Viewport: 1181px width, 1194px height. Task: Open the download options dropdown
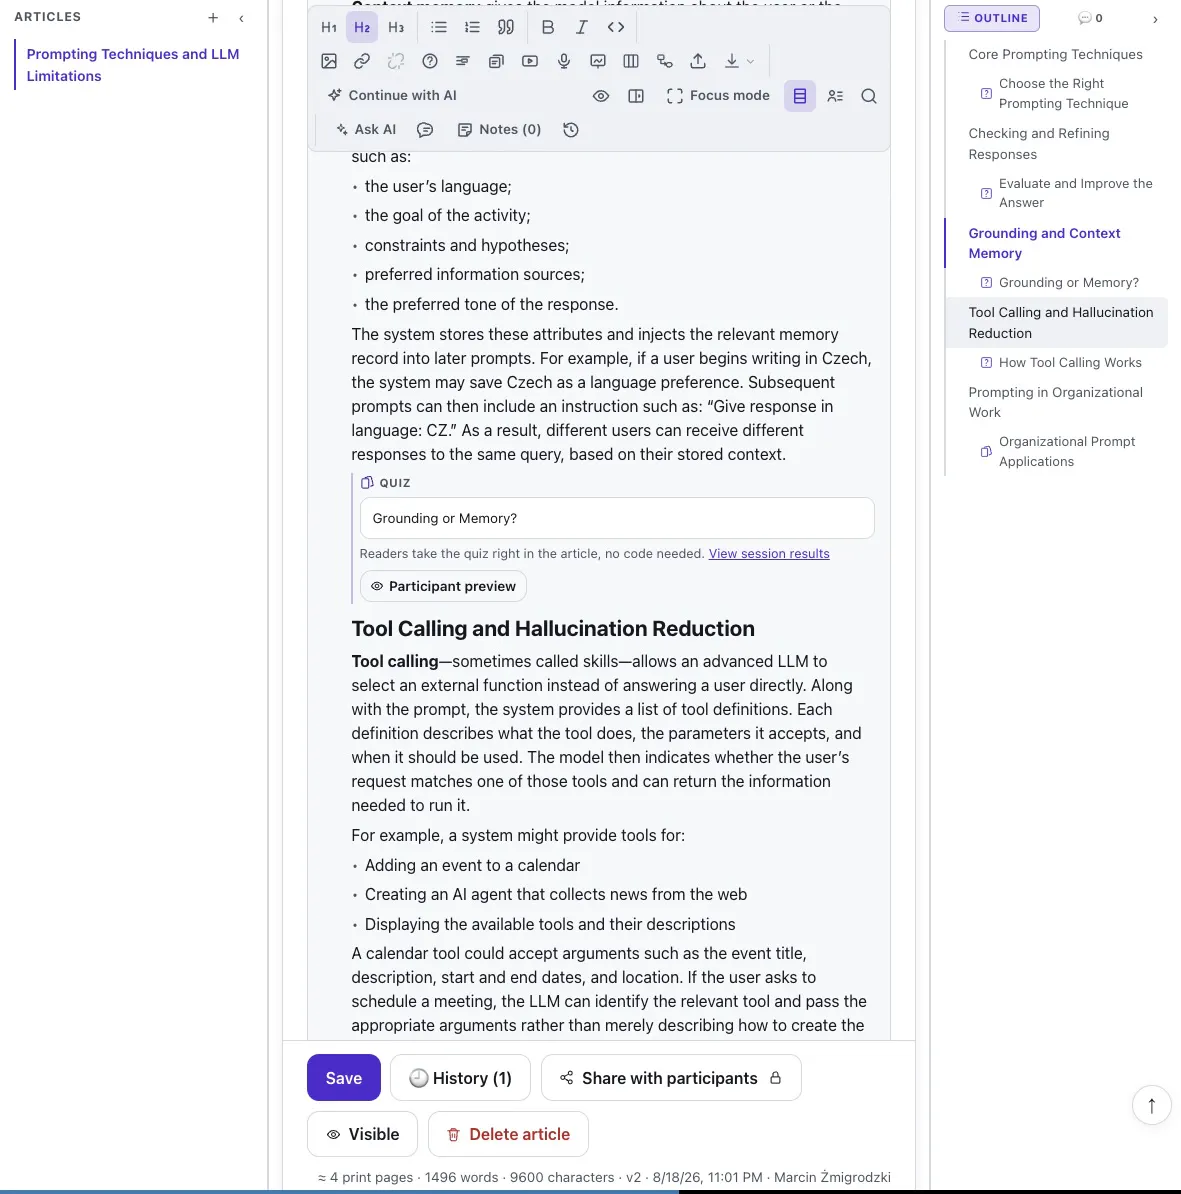739,61
